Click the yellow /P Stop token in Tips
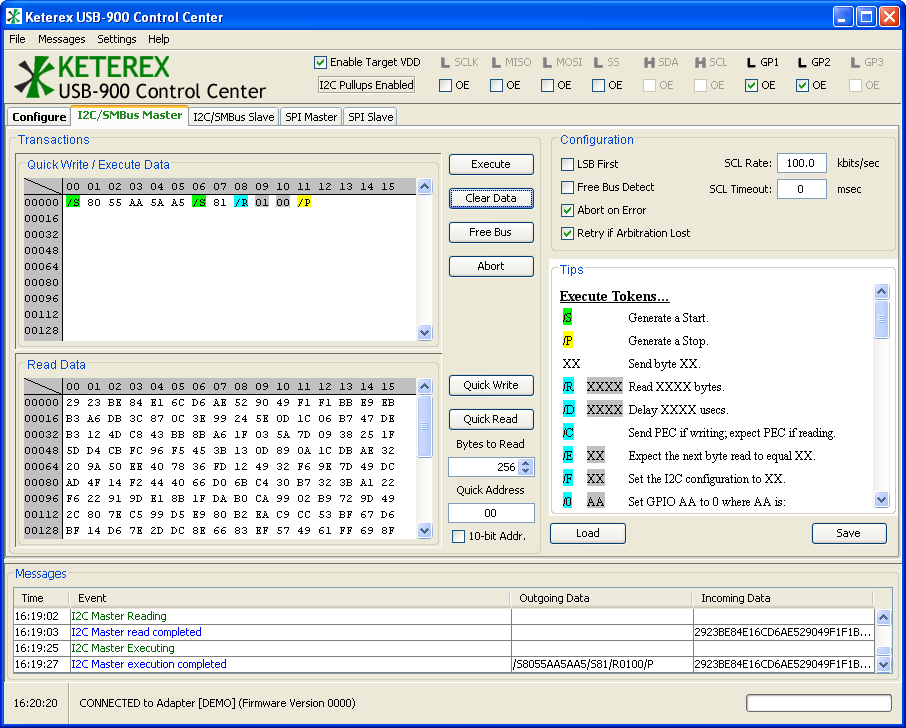906x728 pixels. (x=567, y=341)
